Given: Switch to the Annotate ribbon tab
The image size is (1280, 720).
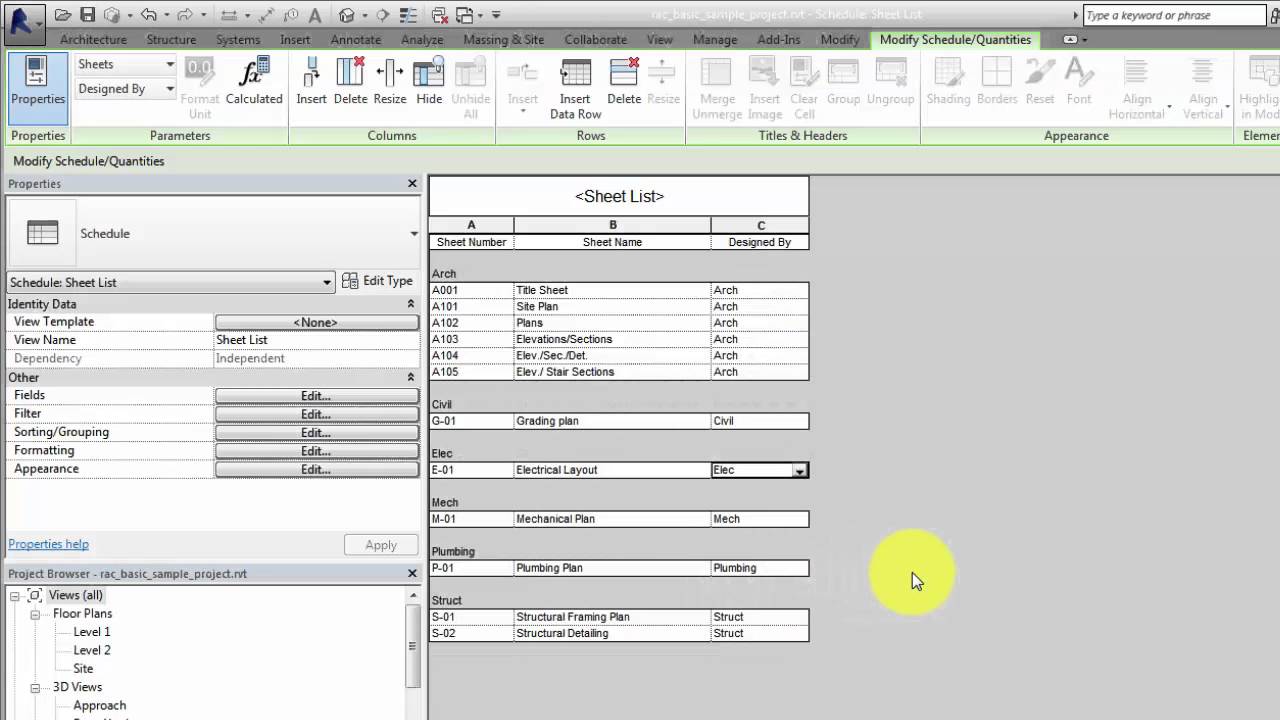Looking at the screenshot, I should 355,39.
